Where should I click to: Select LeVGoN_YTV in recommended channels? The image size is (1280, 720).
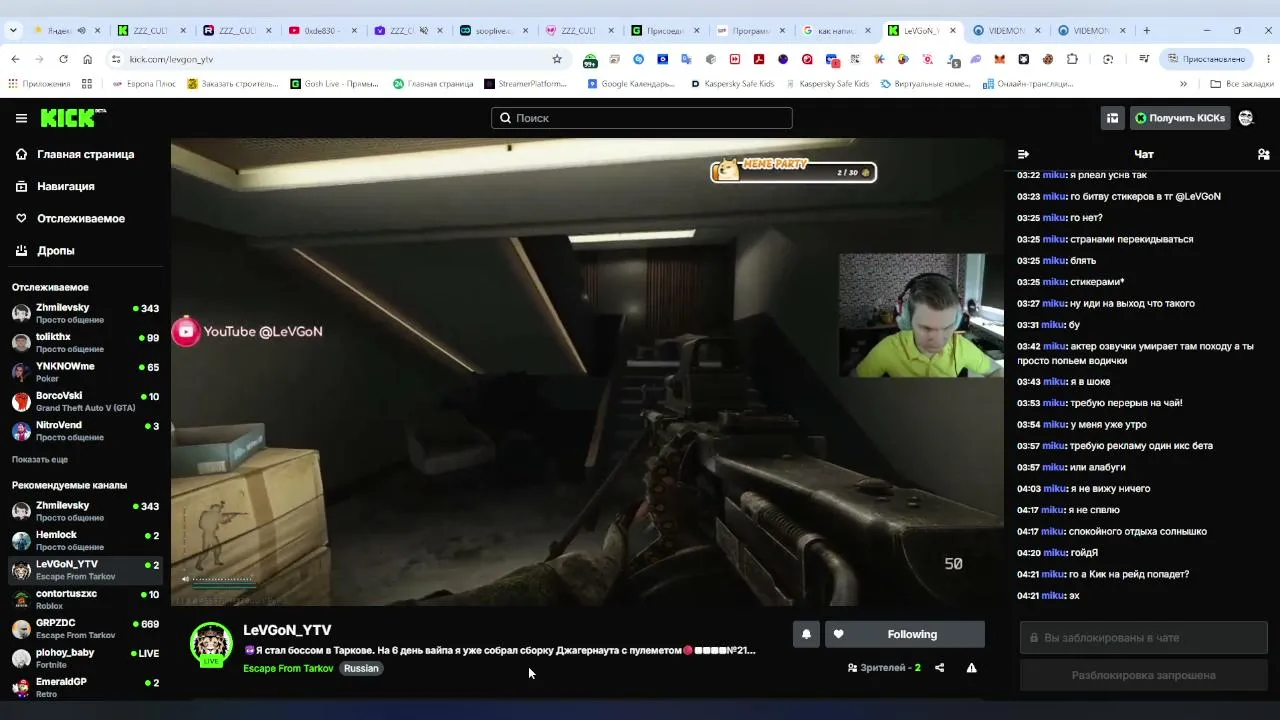coord(85,570)
